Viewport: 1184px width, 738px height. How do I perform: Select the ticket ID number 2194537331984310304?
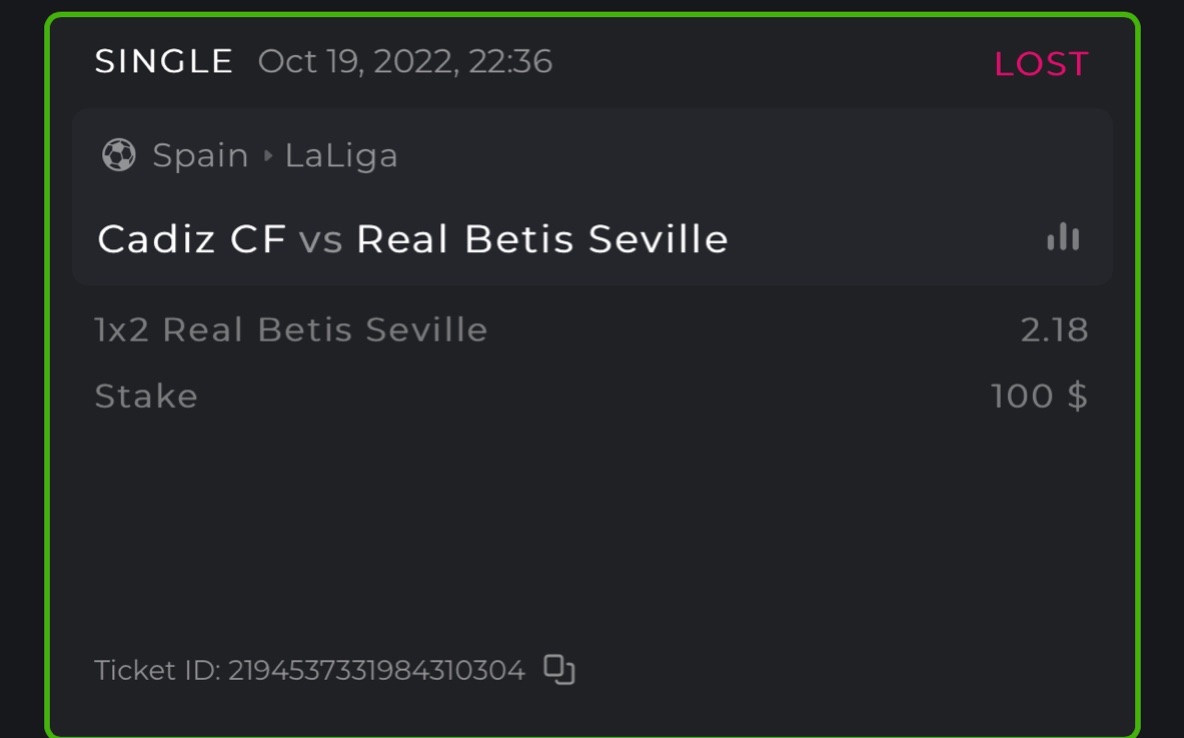point(376,670)
